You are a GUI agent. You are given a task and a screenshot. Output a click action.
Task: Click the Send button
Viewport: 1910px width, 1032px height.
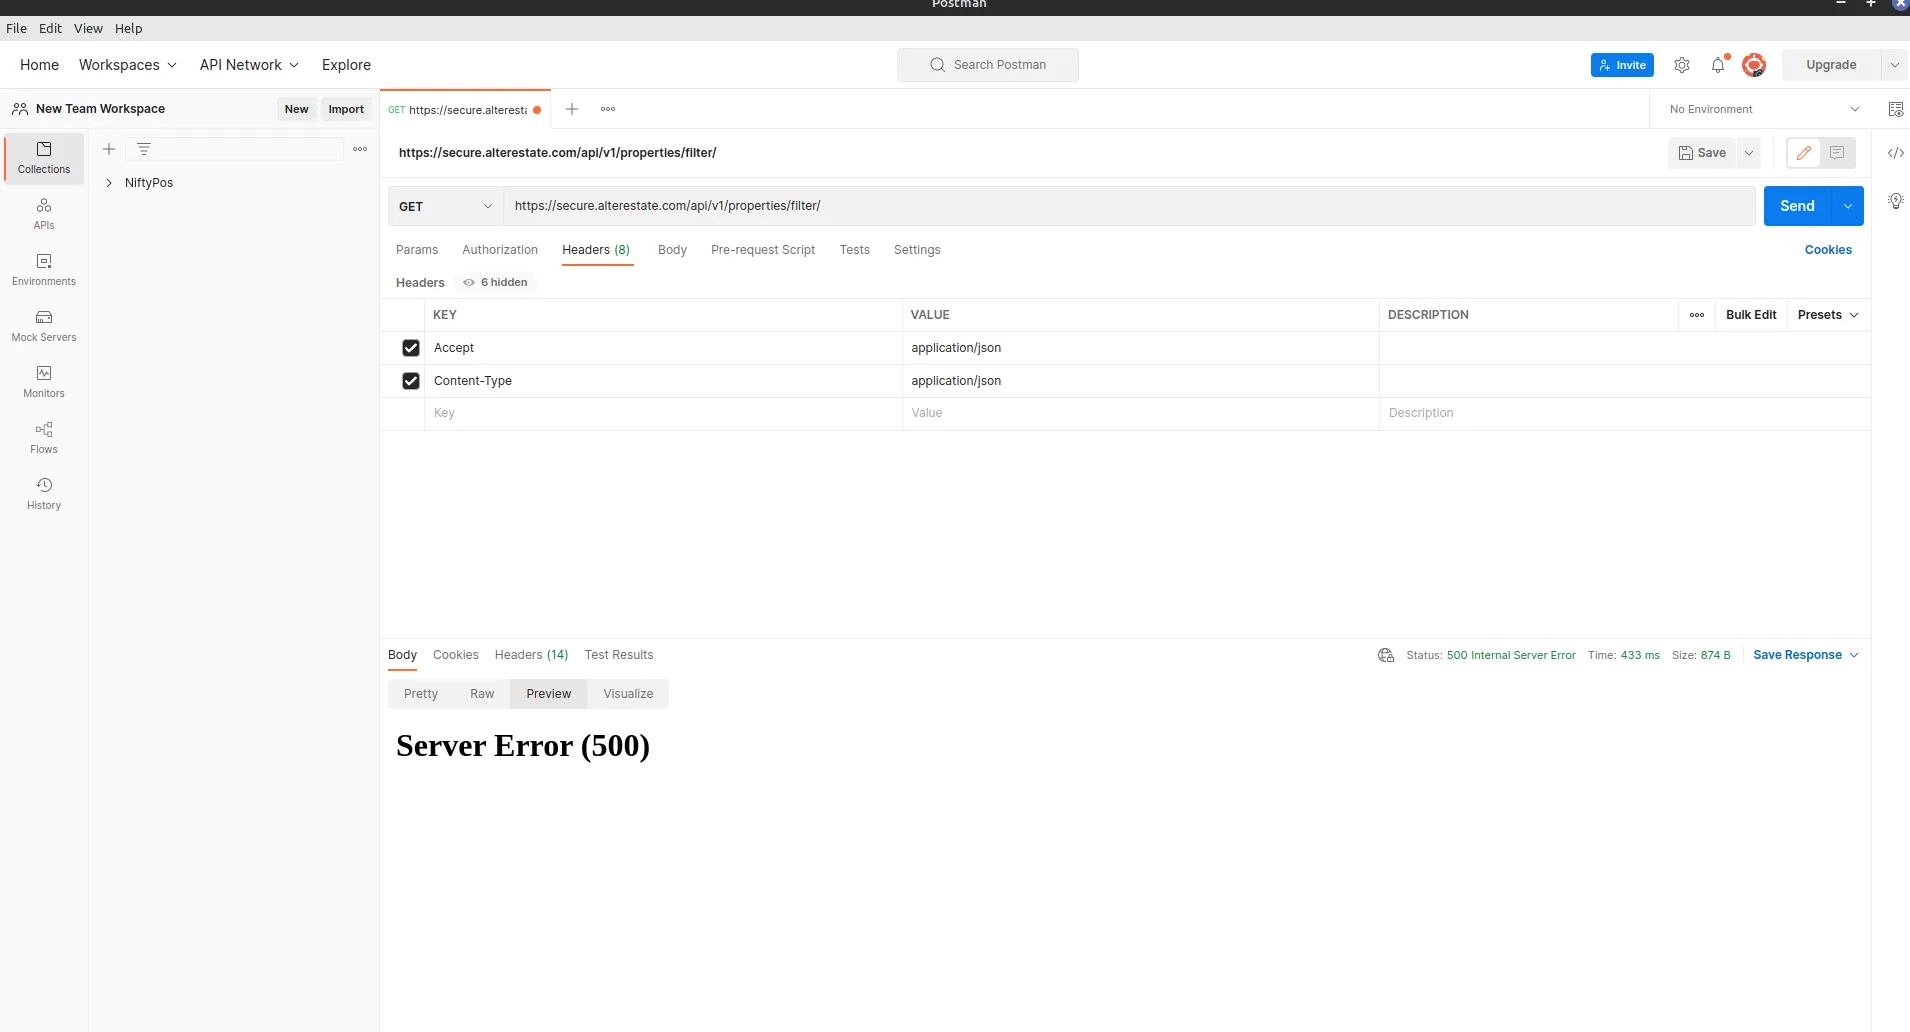tap(1797, 206)
